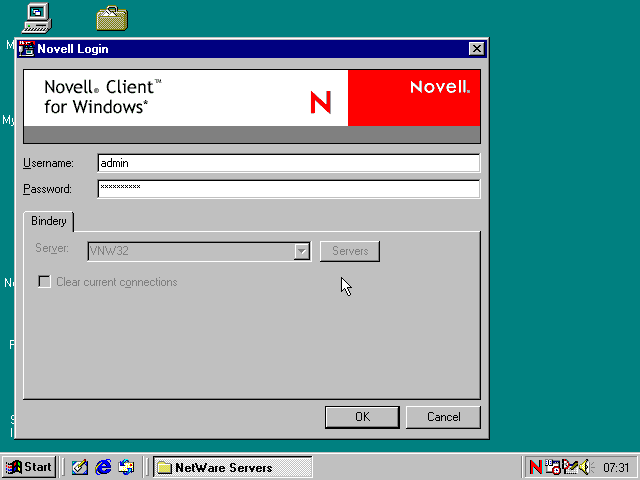Click the red Novell N tray icon
This screenshot has width=640, height=480.
[x=536, y=467]
